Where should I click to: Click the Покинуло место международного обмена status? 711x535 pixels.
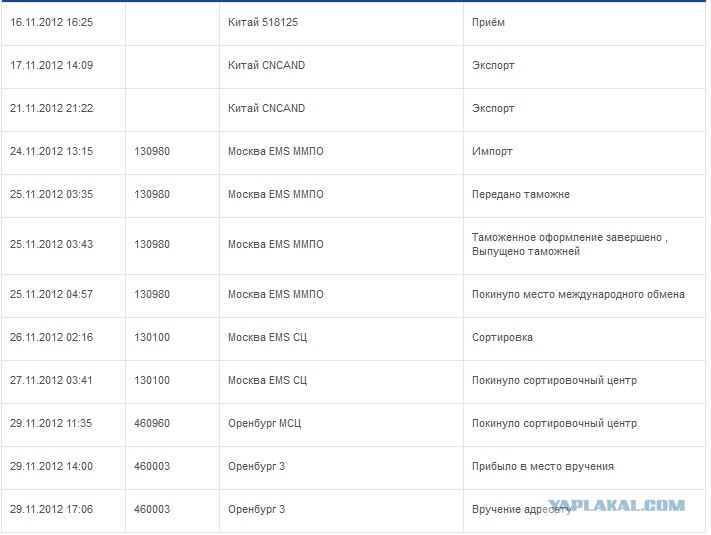578,294
